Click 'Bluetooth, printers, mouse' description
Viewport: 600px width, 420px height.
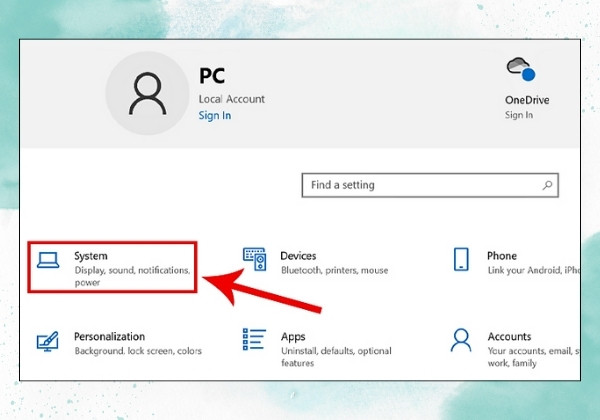click(x=334, y=270)
